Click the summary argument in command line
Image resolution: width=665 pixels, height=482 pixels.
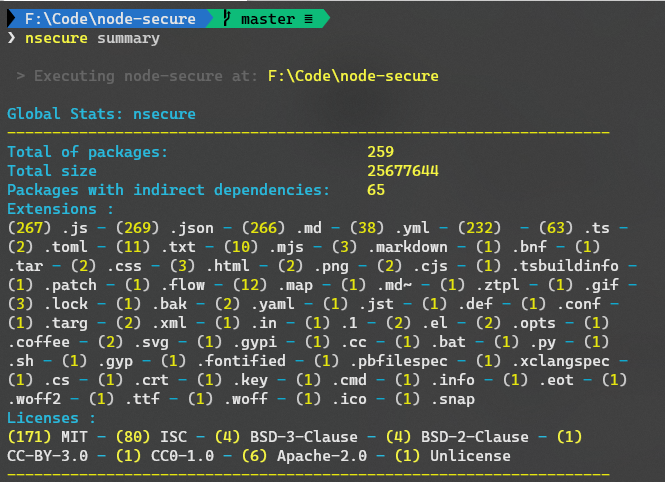128,38
